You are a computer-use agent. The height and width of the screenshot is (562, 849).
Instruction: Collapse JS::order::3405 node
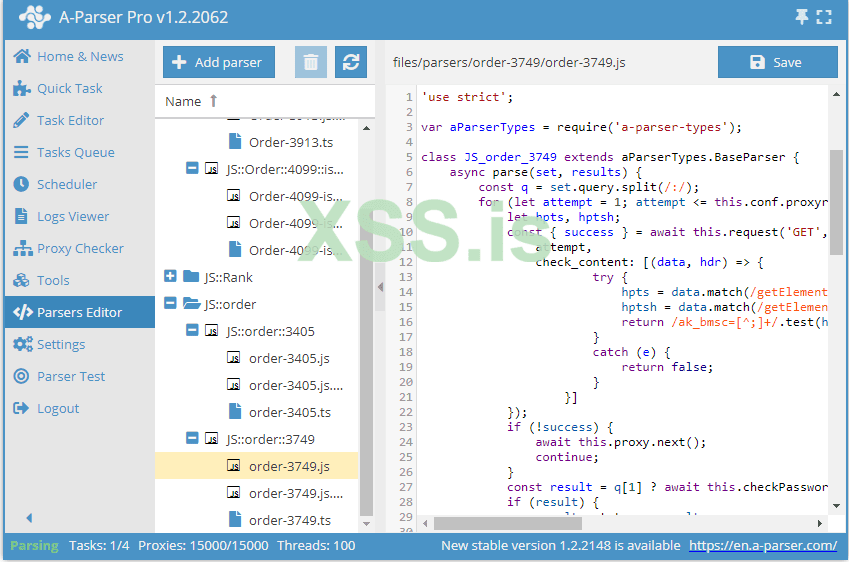(x=192, y=330)
